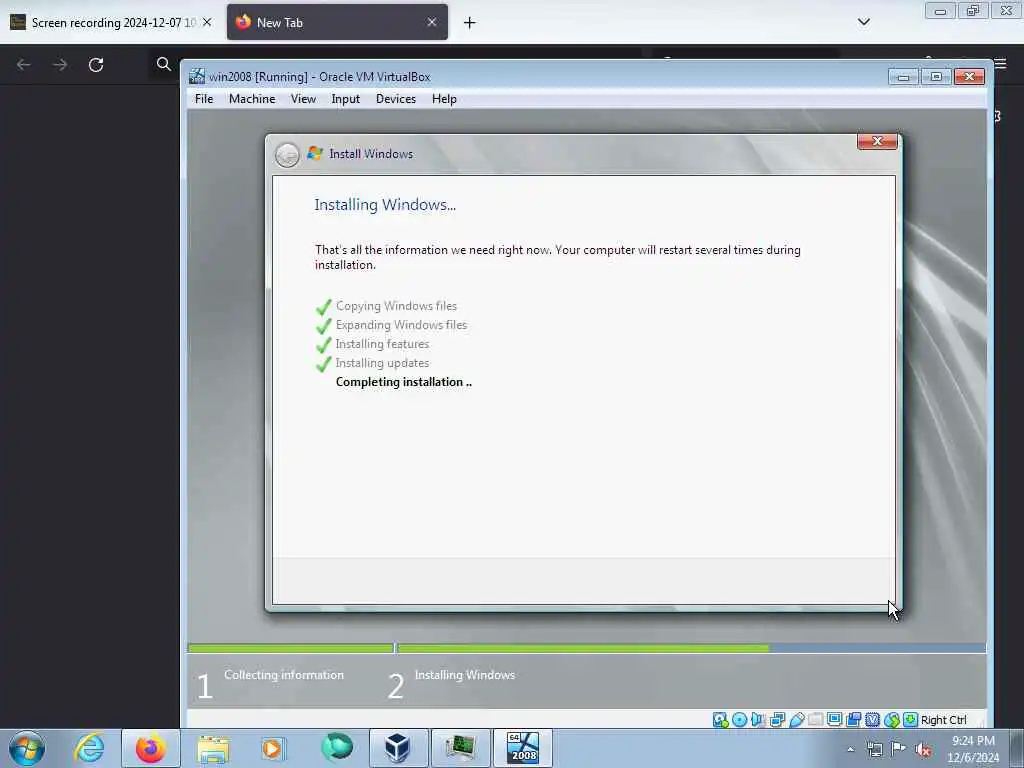
Task: Click the green orb taskbar application
Action: (336, 748)
